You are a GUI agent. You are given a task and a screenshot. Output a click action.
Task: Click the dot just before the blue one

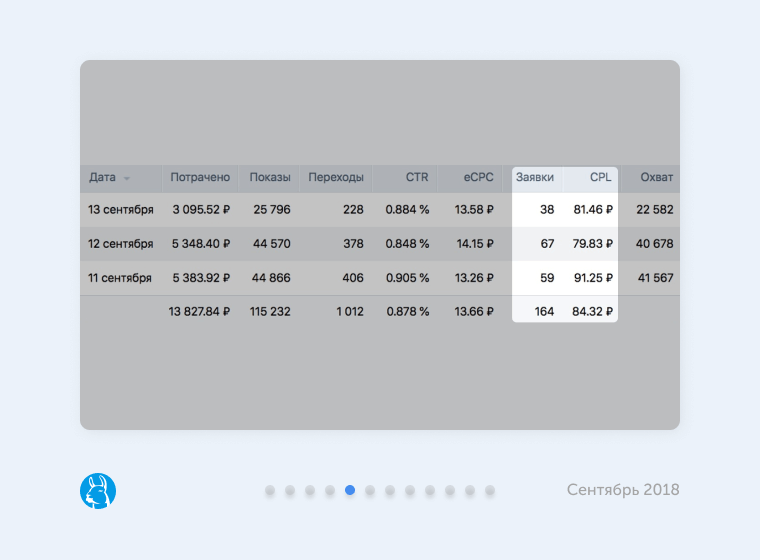pyautogui.click(x=330, y=490)
